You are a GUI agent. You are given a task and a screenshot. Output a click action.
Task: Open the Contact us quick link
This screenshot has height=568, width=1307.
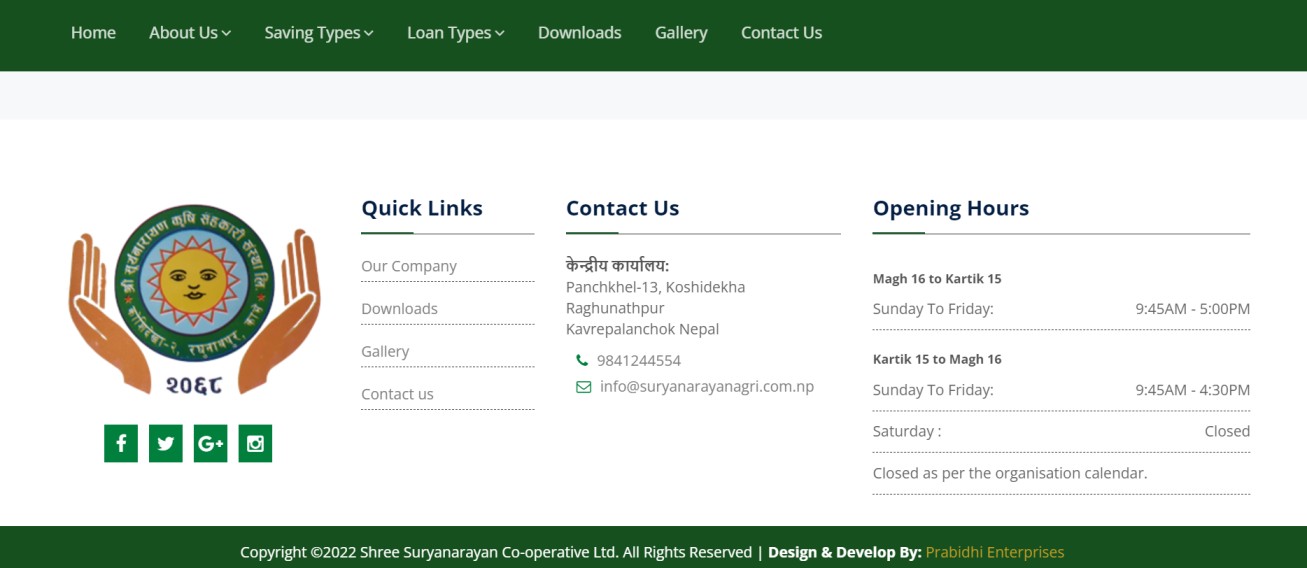pyautogui.click(x=397, y=394)
